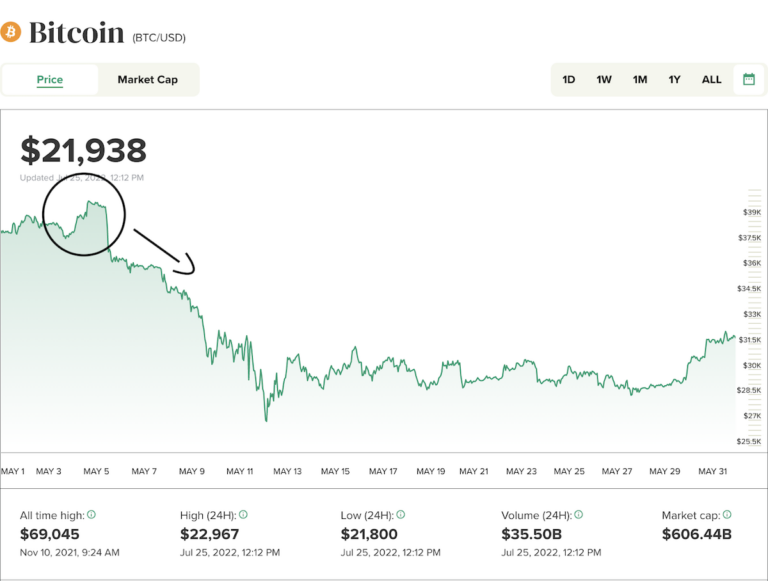Click the Bitcoin title heading
This screenshot has height=581, width=768.
click(x=76, y=33)
